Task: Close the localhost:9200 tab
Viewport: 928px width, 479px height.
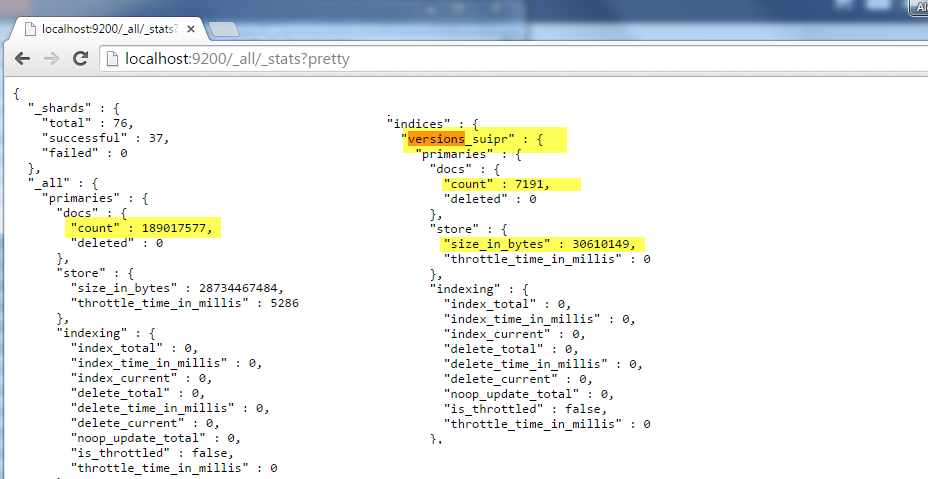Action: pos(191,28)
